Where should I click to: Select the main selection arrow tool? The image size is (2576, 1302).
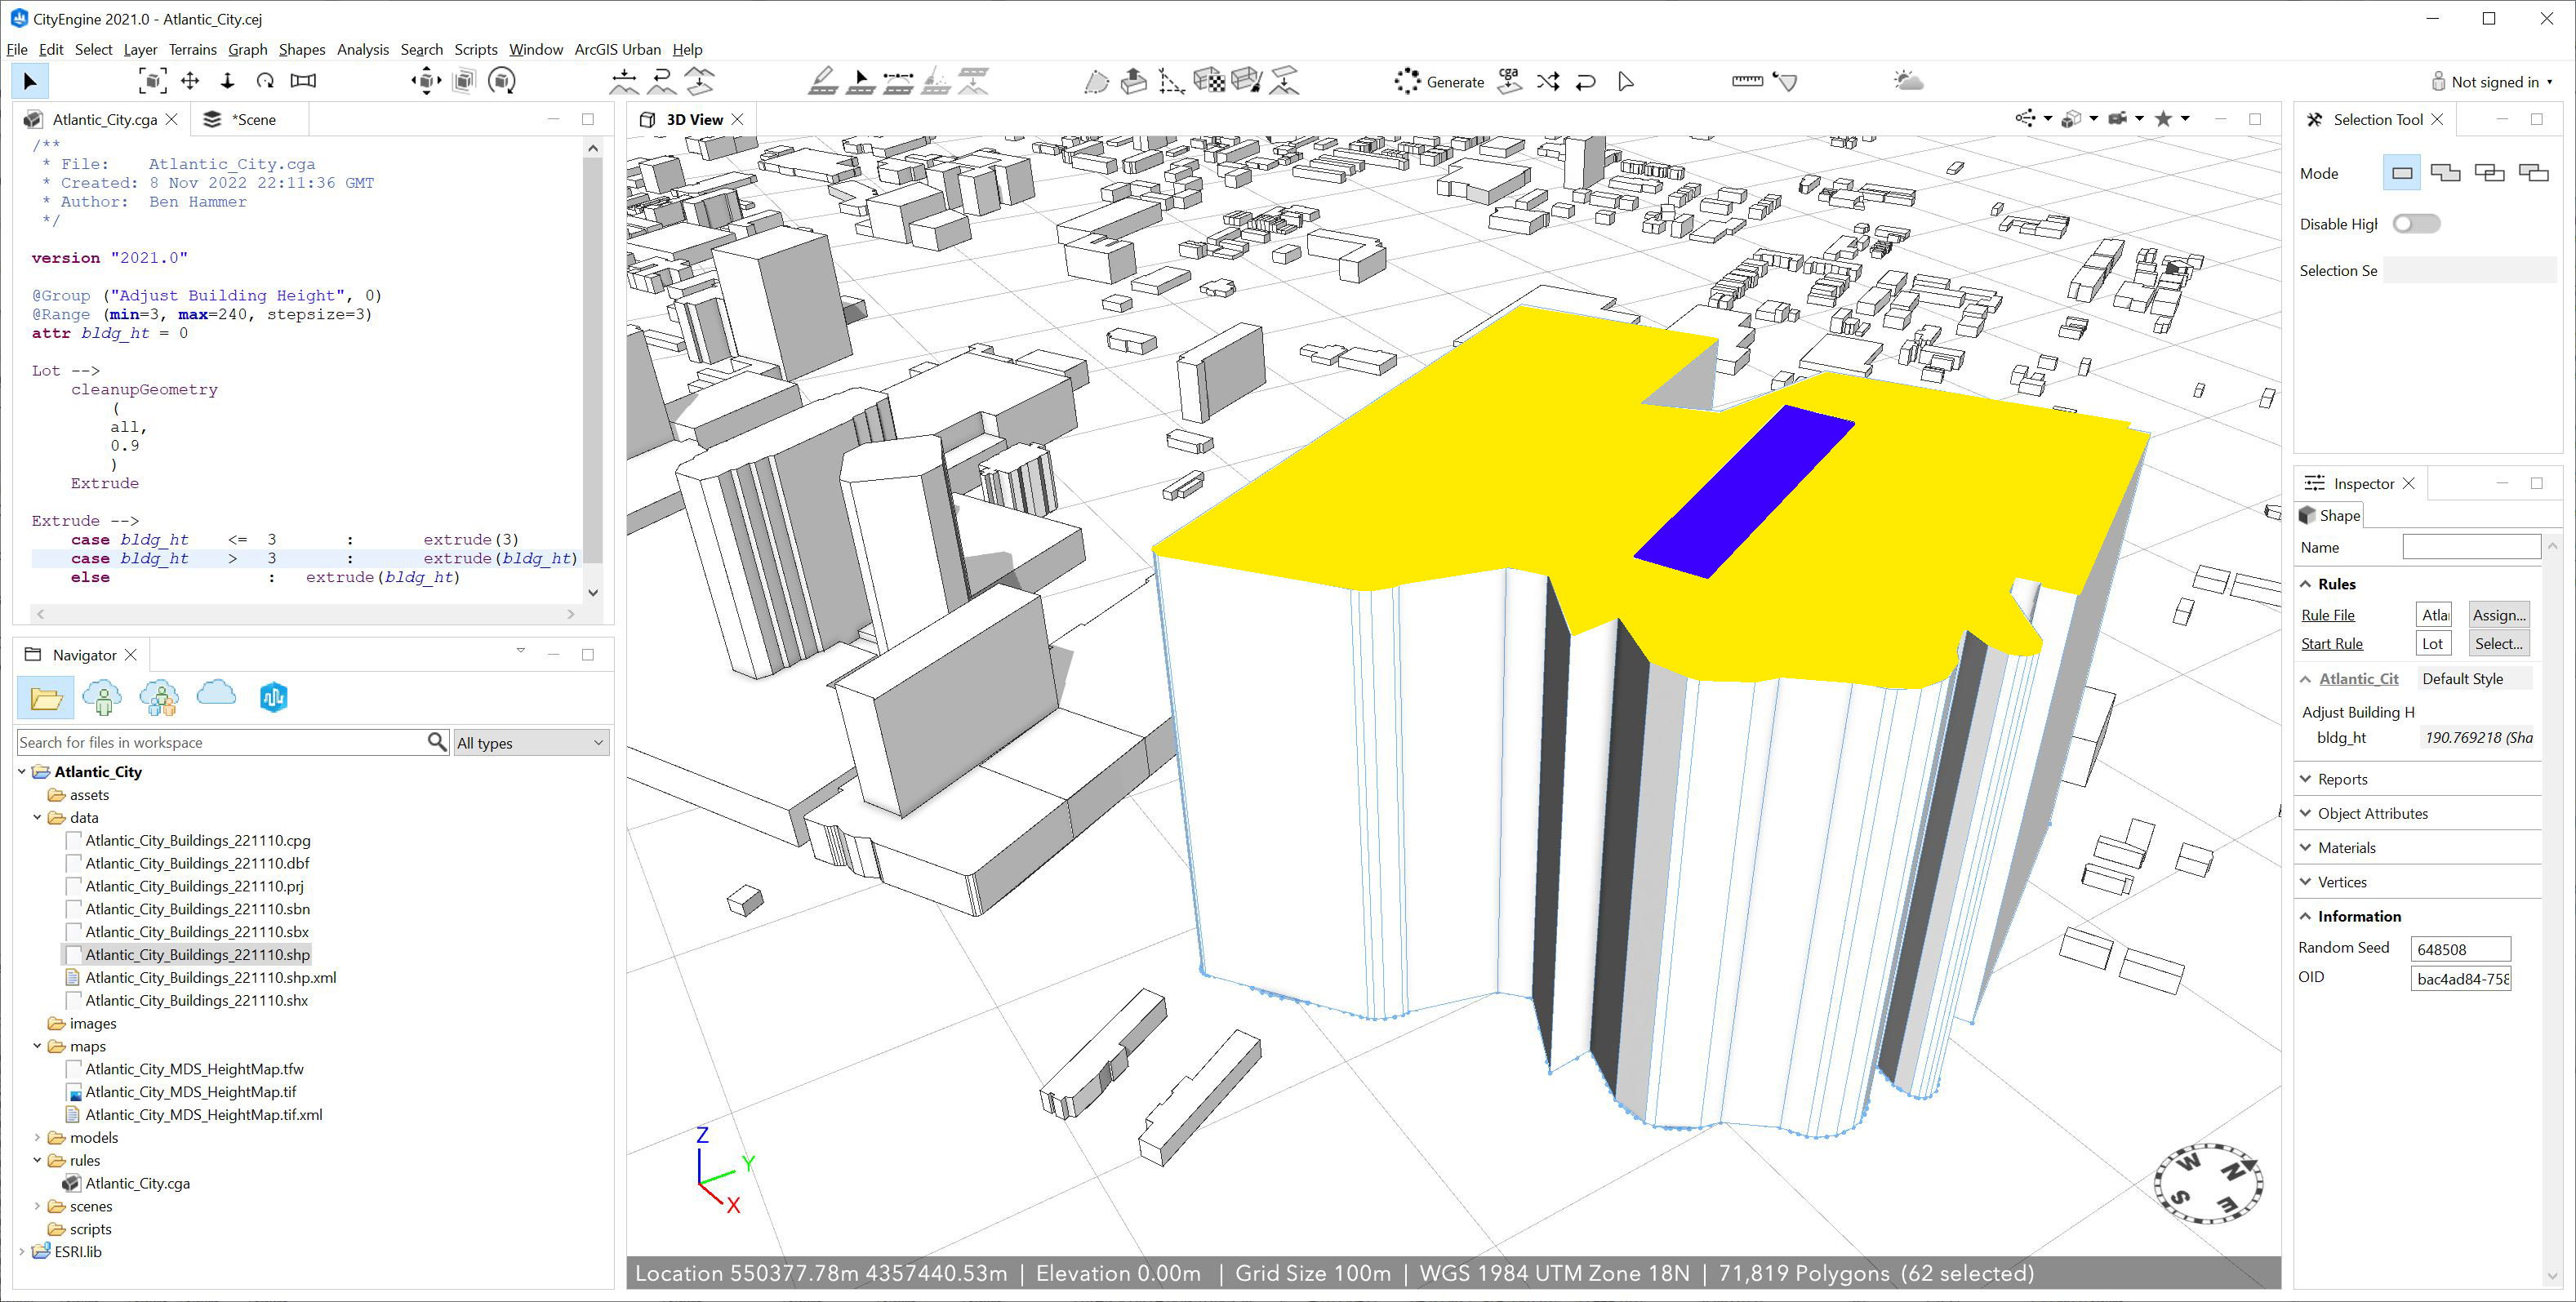pos(29,80)
